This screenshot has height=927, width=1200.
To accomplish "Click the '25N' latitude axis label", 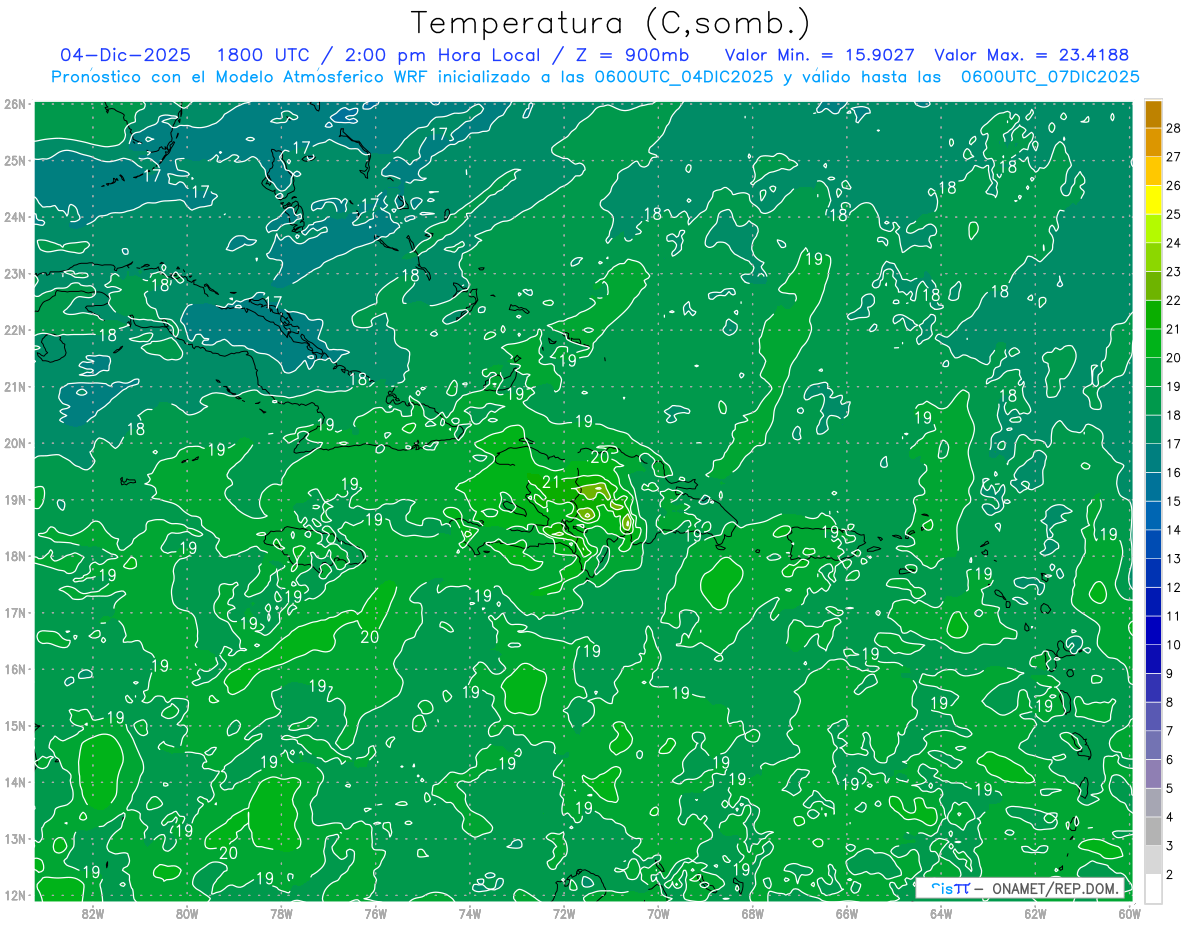I will click(16, 160).
